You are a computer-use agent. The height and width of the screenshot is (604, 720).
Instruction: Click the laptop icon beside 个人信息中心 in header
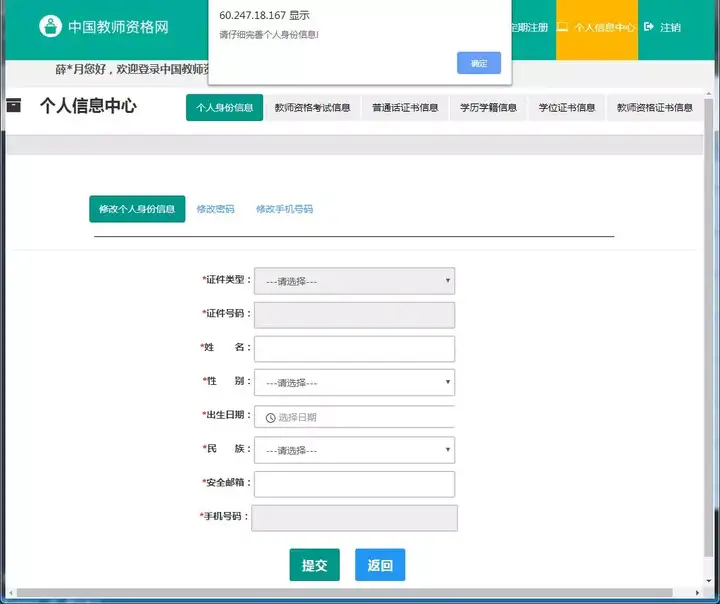562,27
